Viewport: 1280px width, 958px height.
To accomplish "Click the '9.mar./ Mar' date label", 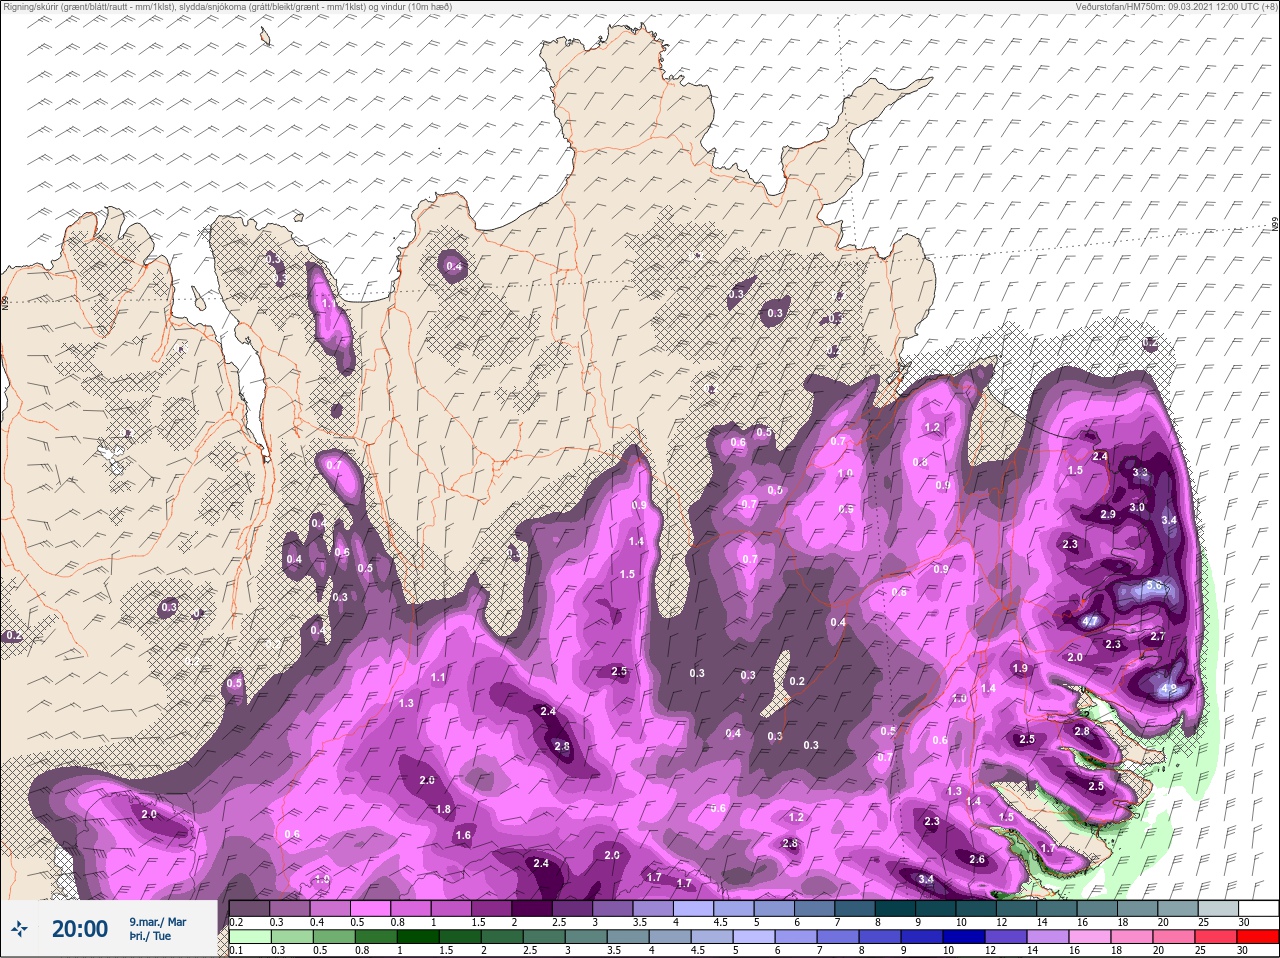I will (158, 922).
